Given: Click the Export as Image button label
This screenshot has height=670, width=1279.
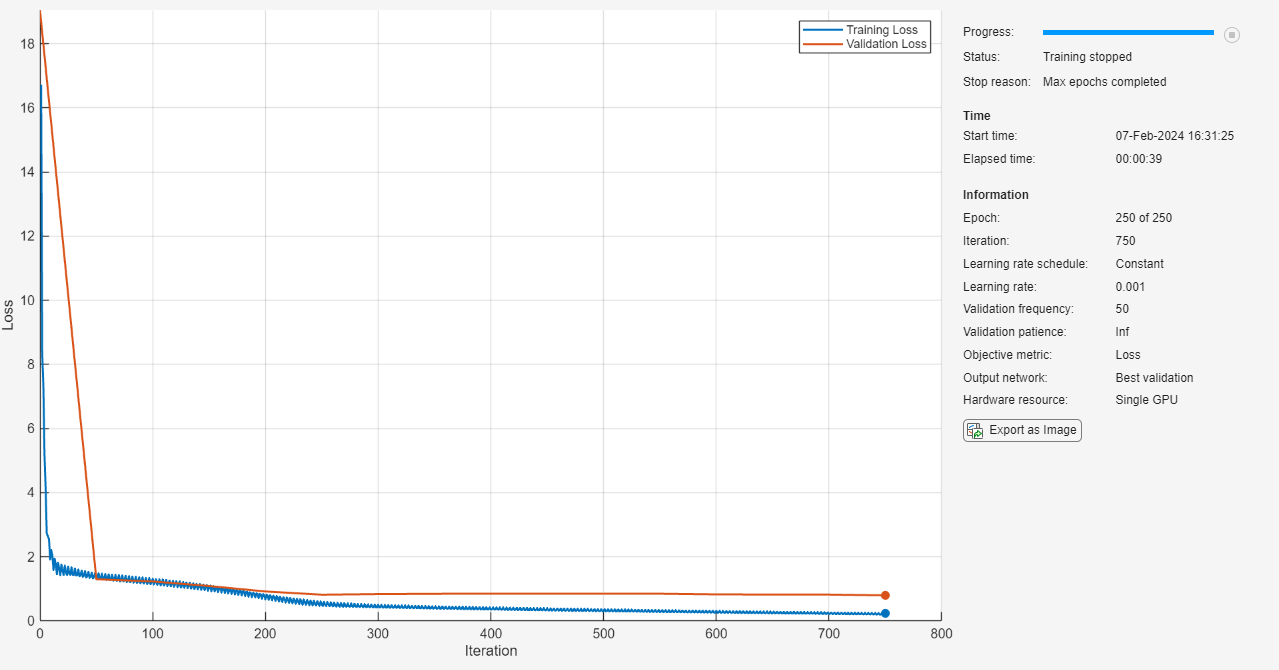Looking at the screenshot, I should pyautogui.click(x=1032, y=430).
